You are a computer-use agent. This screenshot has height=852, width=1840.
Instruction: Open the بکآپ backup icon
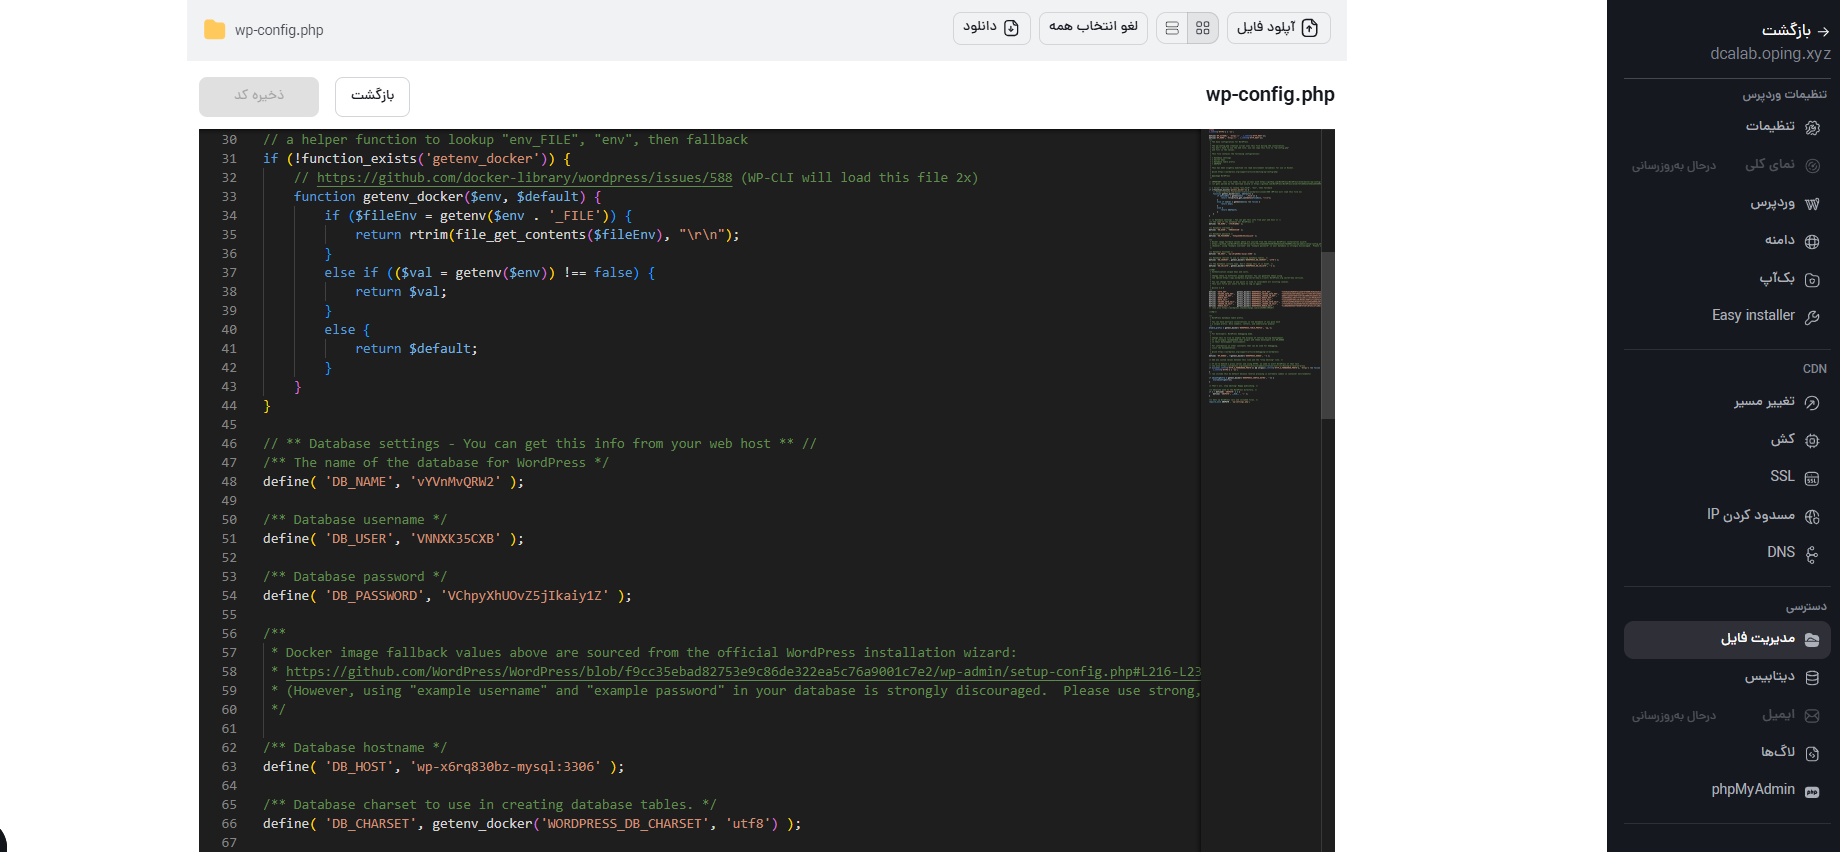pos(1812,279)
